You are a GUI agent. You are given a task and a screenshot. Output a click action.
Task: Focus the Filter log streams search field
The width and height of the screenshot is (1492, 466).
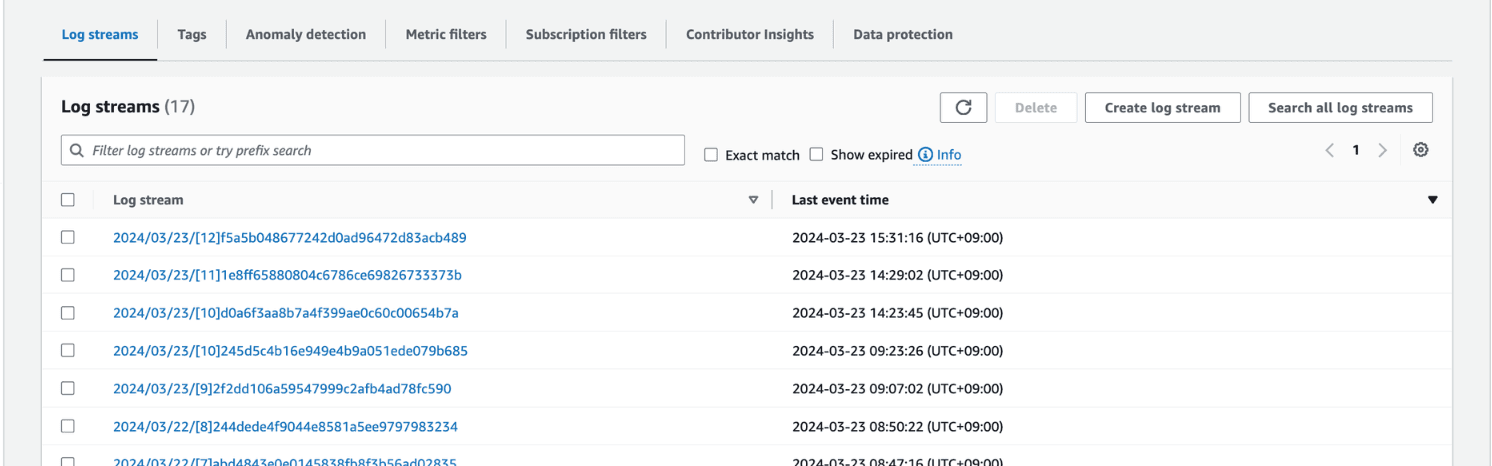[380, 151]
